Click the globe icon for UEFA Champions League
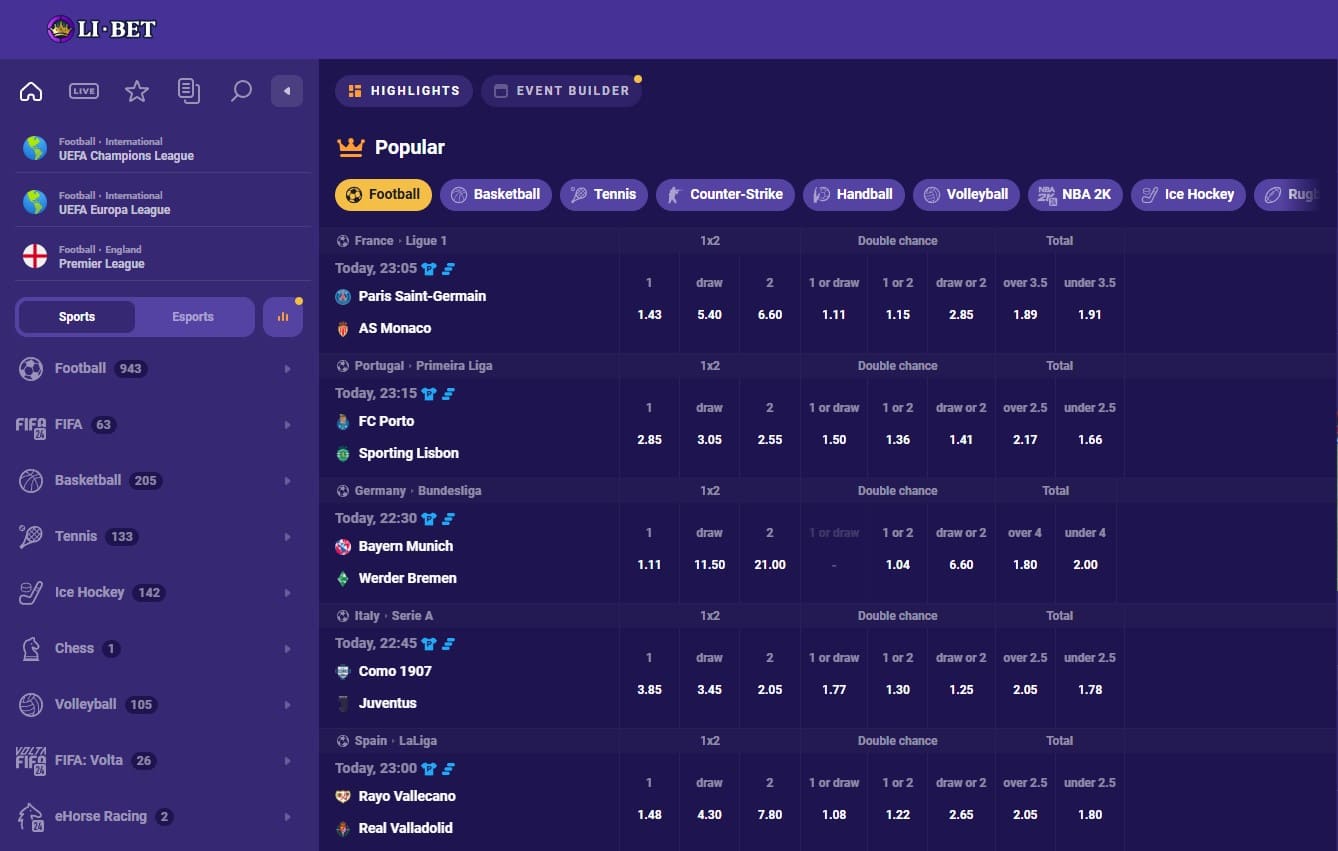The width and height of the screenshot is (1338, 851). coord(35,148)
